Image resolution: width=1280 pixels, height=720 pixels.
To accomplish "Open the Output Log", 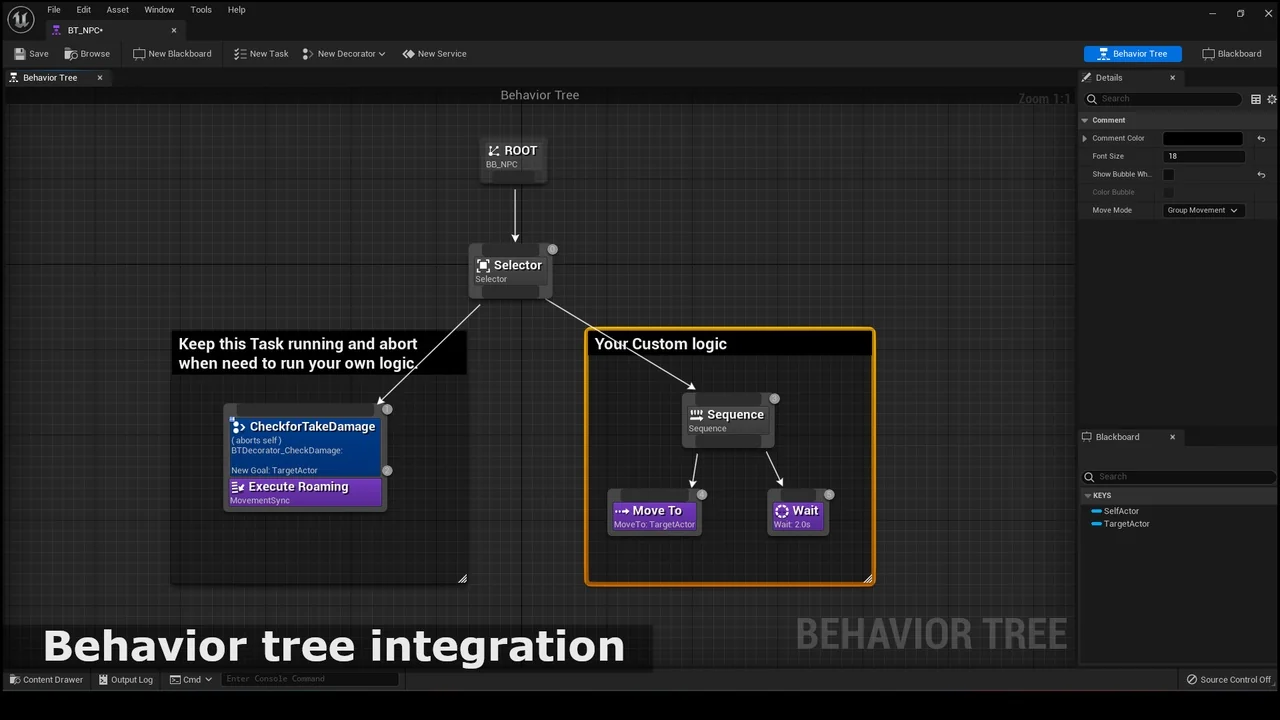I will pyautogui.click(x=125, y=680).
